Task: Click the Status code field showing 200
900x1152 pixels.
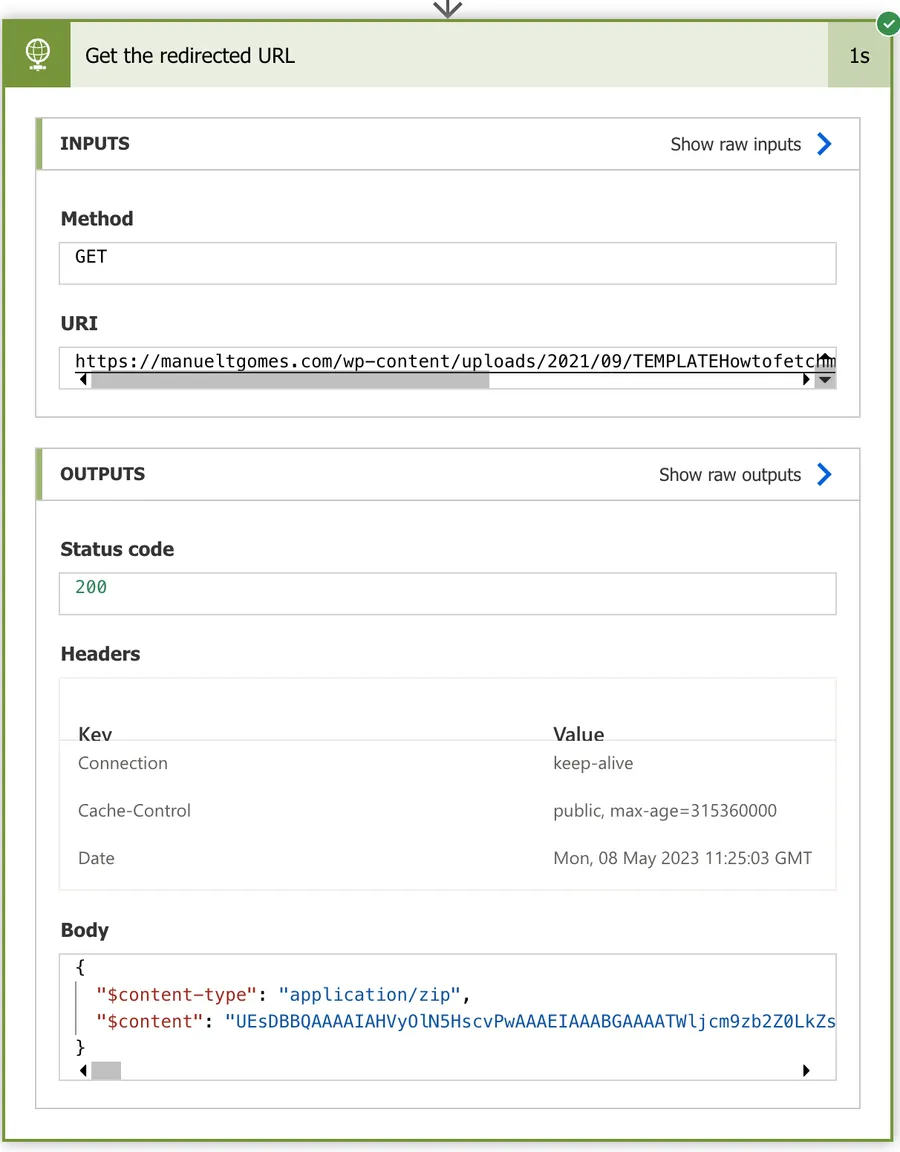Action: click(447, 593)
